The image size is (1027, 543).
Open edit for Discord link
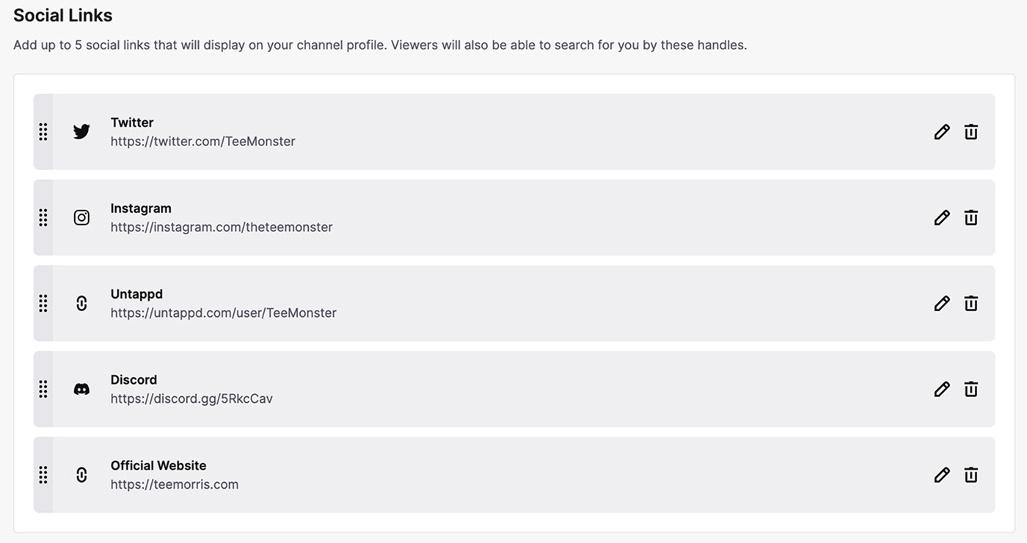941,390
